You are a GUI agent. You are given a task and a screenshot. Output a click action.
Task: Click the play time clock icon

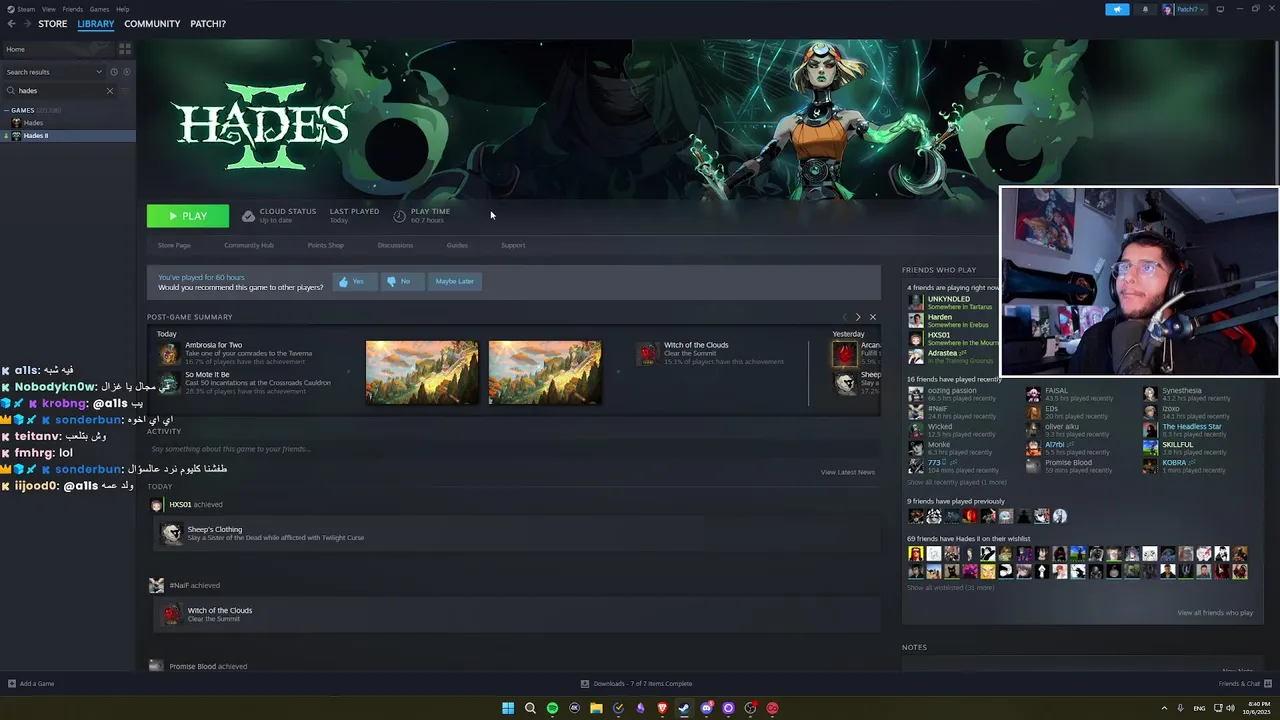point(399,216)
